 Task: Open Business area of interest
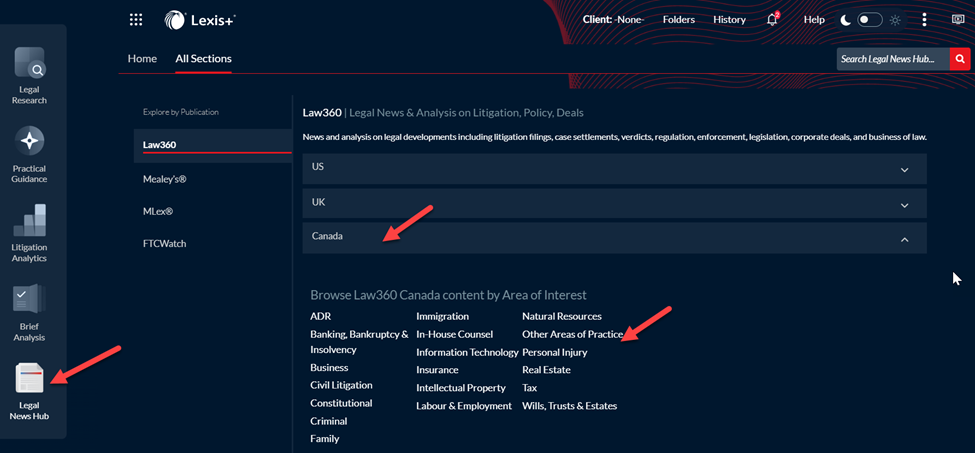330,367
